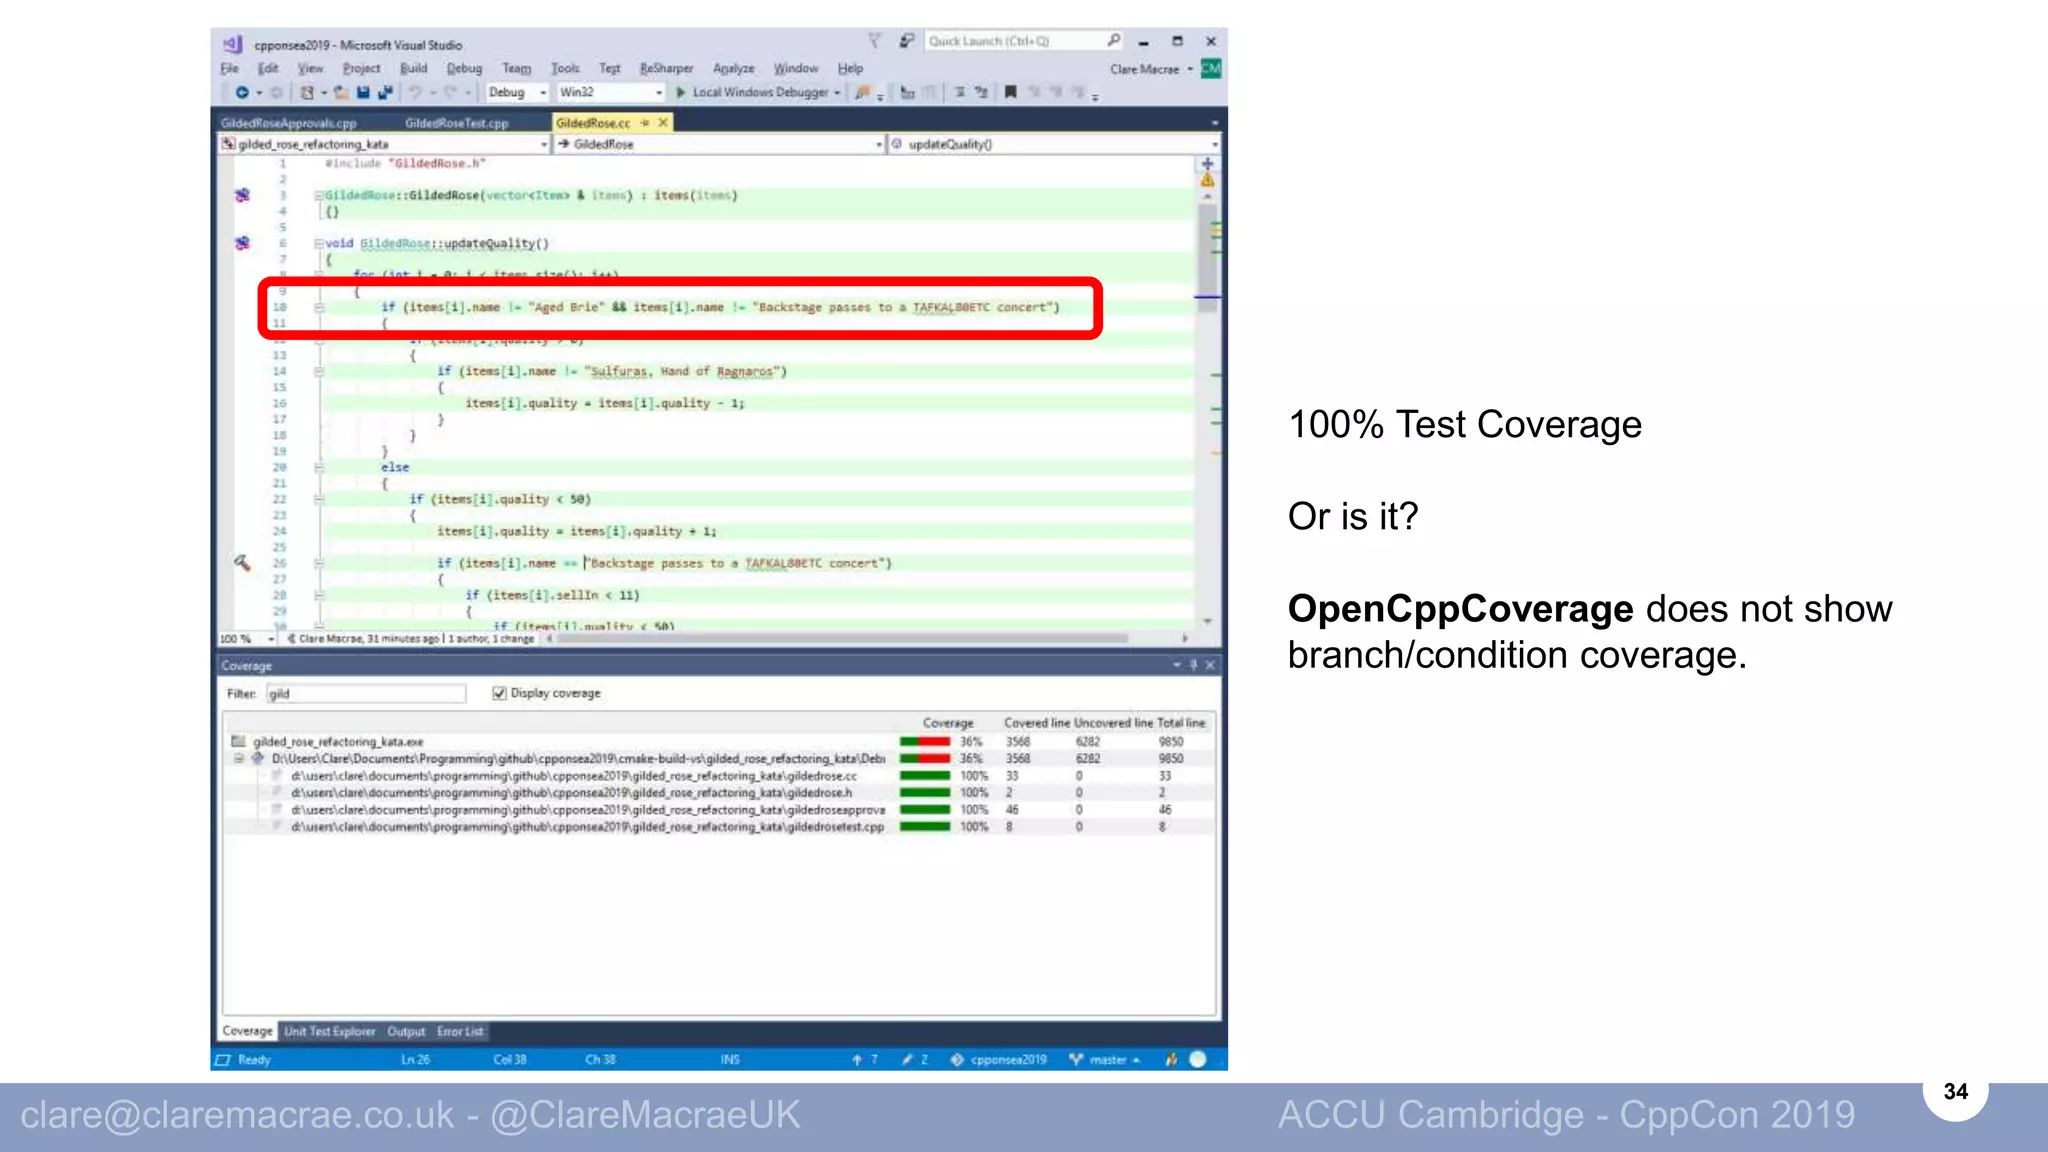
Task: Open the document tabs overflow dropdown
Action: (x=1214, y=122)
